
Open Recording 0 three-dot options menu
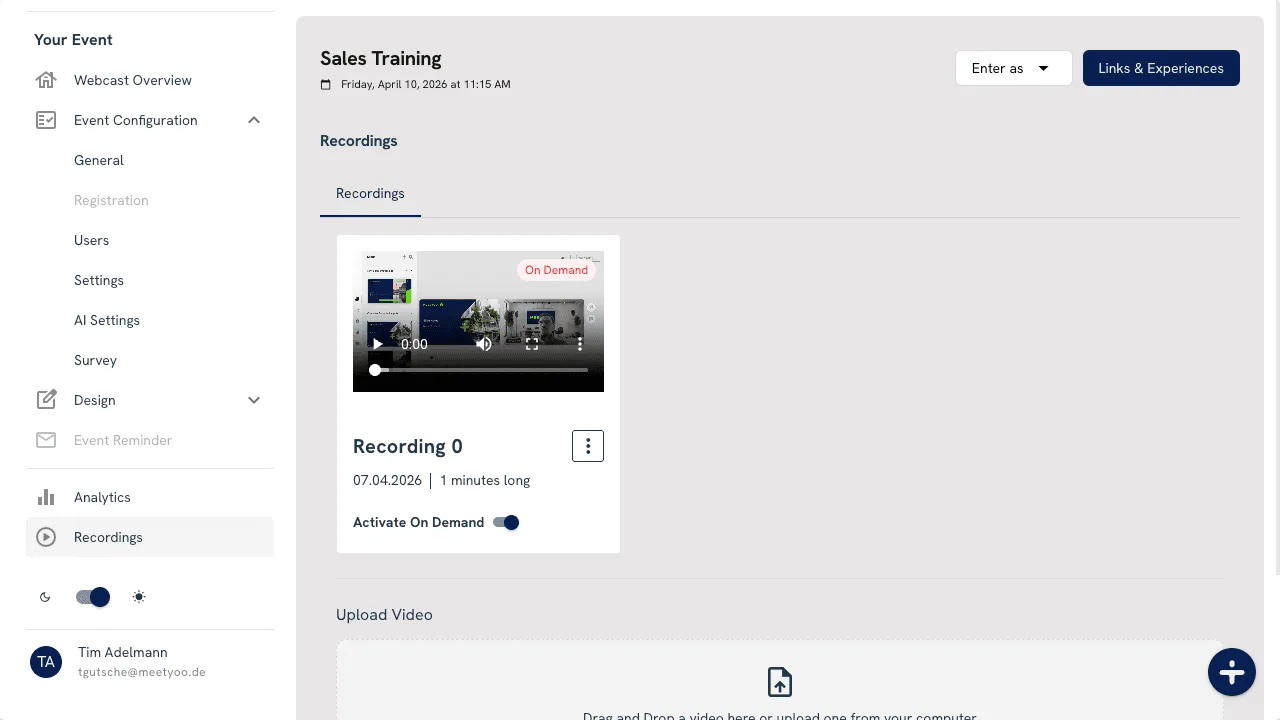coord(588,446)
